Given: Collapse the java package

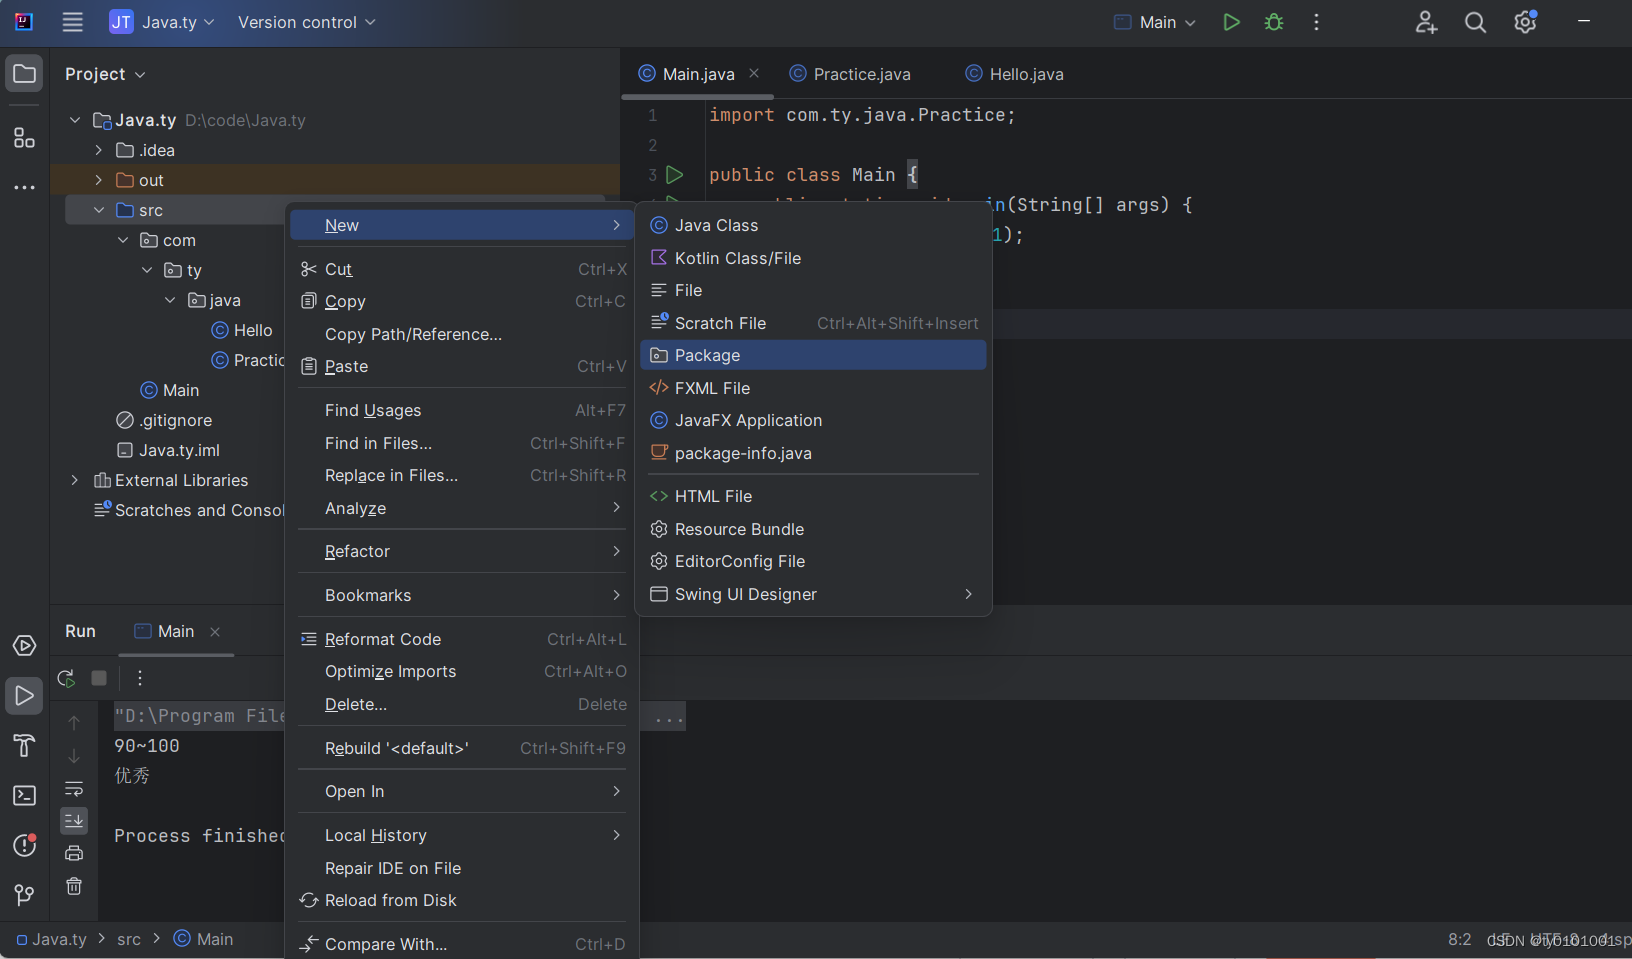Looking at the screenshot, I should click(170, 300).
